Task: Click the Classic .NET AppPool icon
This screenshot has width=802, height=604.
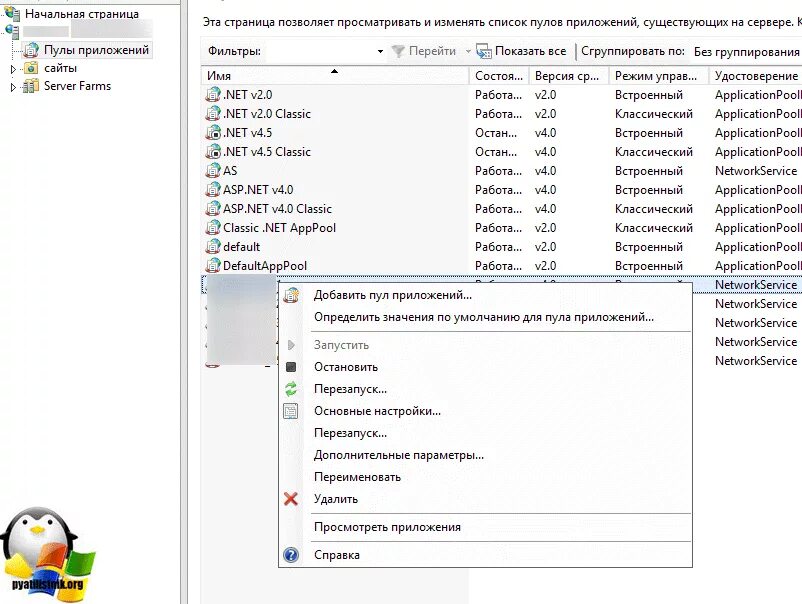Action: coord(213,227)
